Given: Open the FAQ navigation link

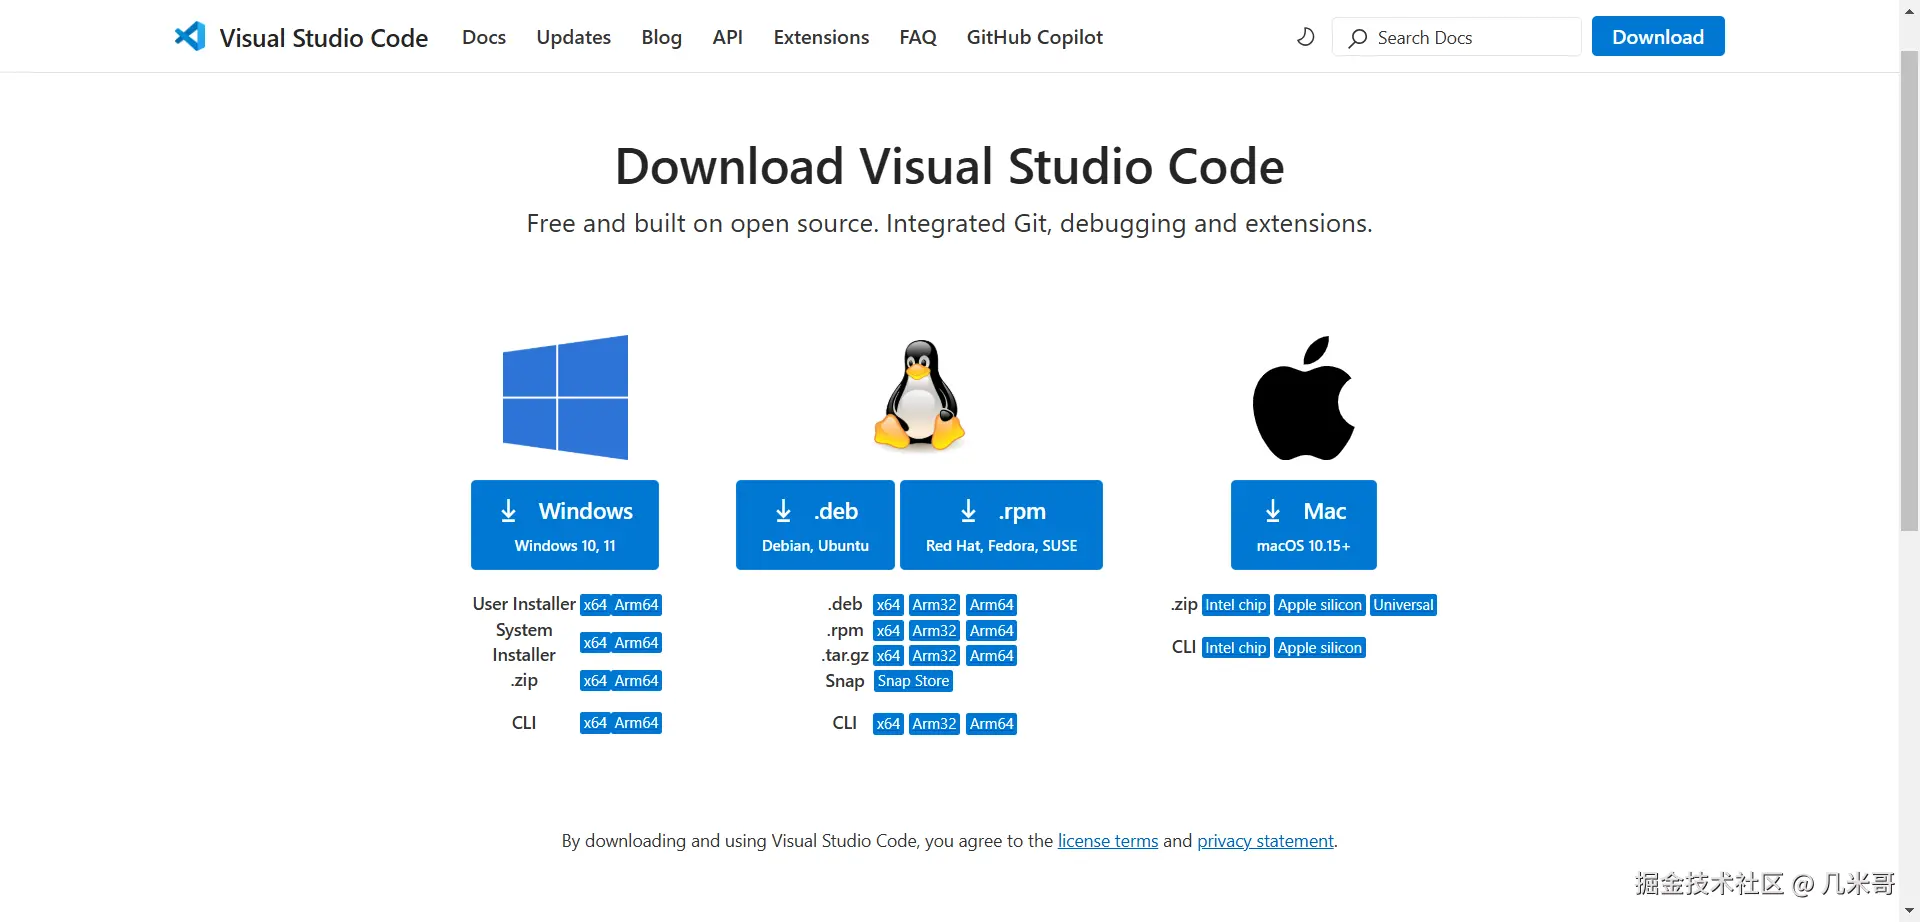Looking at the screenshot, I should point(918,37).
